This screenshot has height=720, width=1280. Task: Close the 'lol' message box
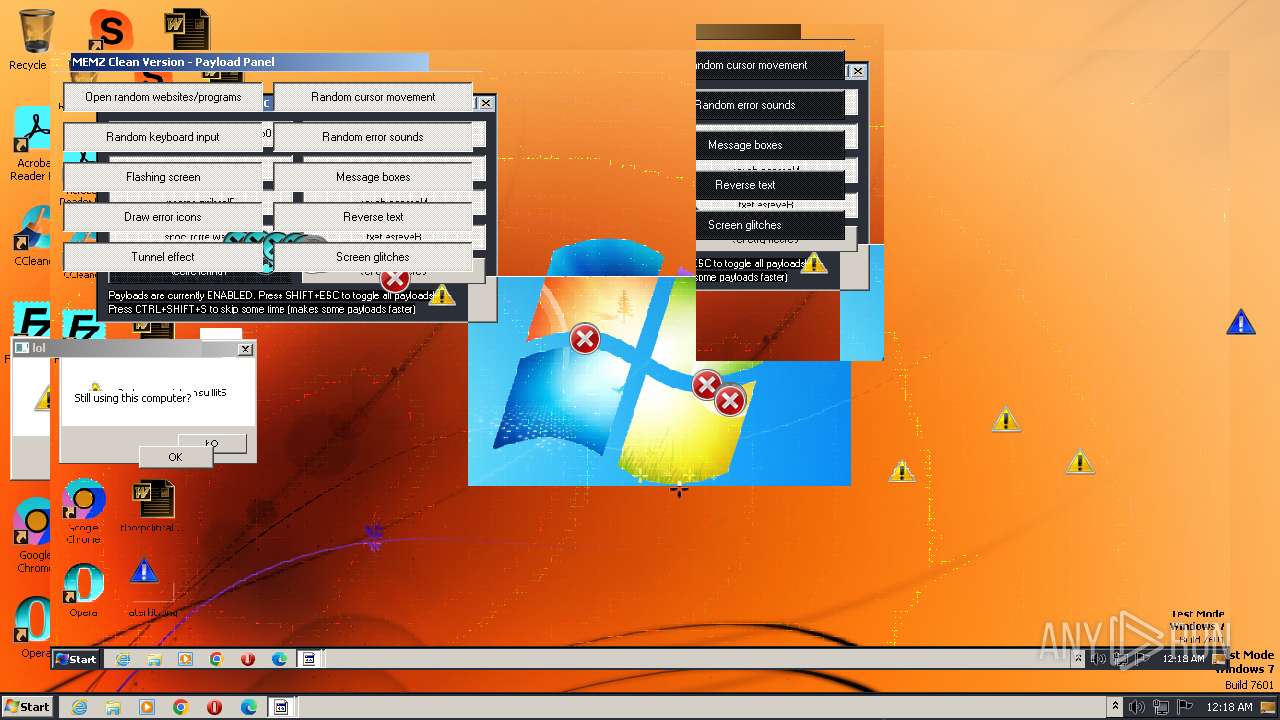pyautogui.click(x=245, y=349)
